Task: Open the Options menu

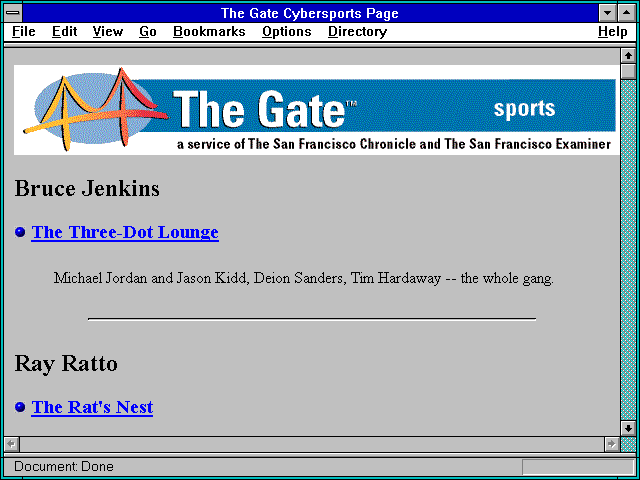Action: [x=287, y=31]
